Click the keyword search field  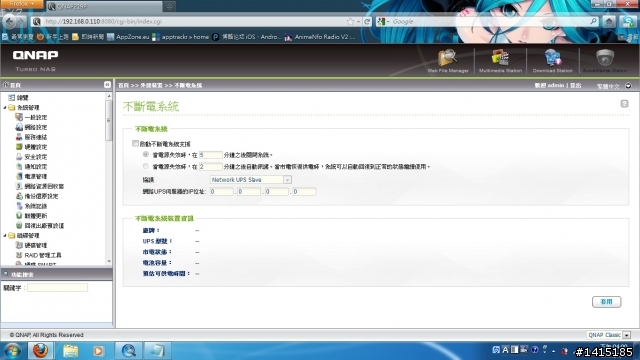[57, 288]
